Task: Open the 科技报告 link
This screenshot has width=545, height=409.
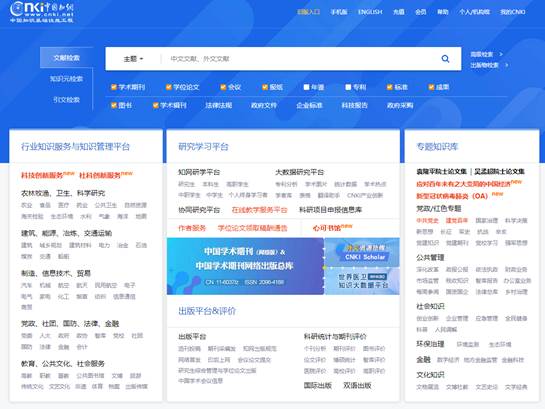Action: pyautogui.click(x=355, y=105)
